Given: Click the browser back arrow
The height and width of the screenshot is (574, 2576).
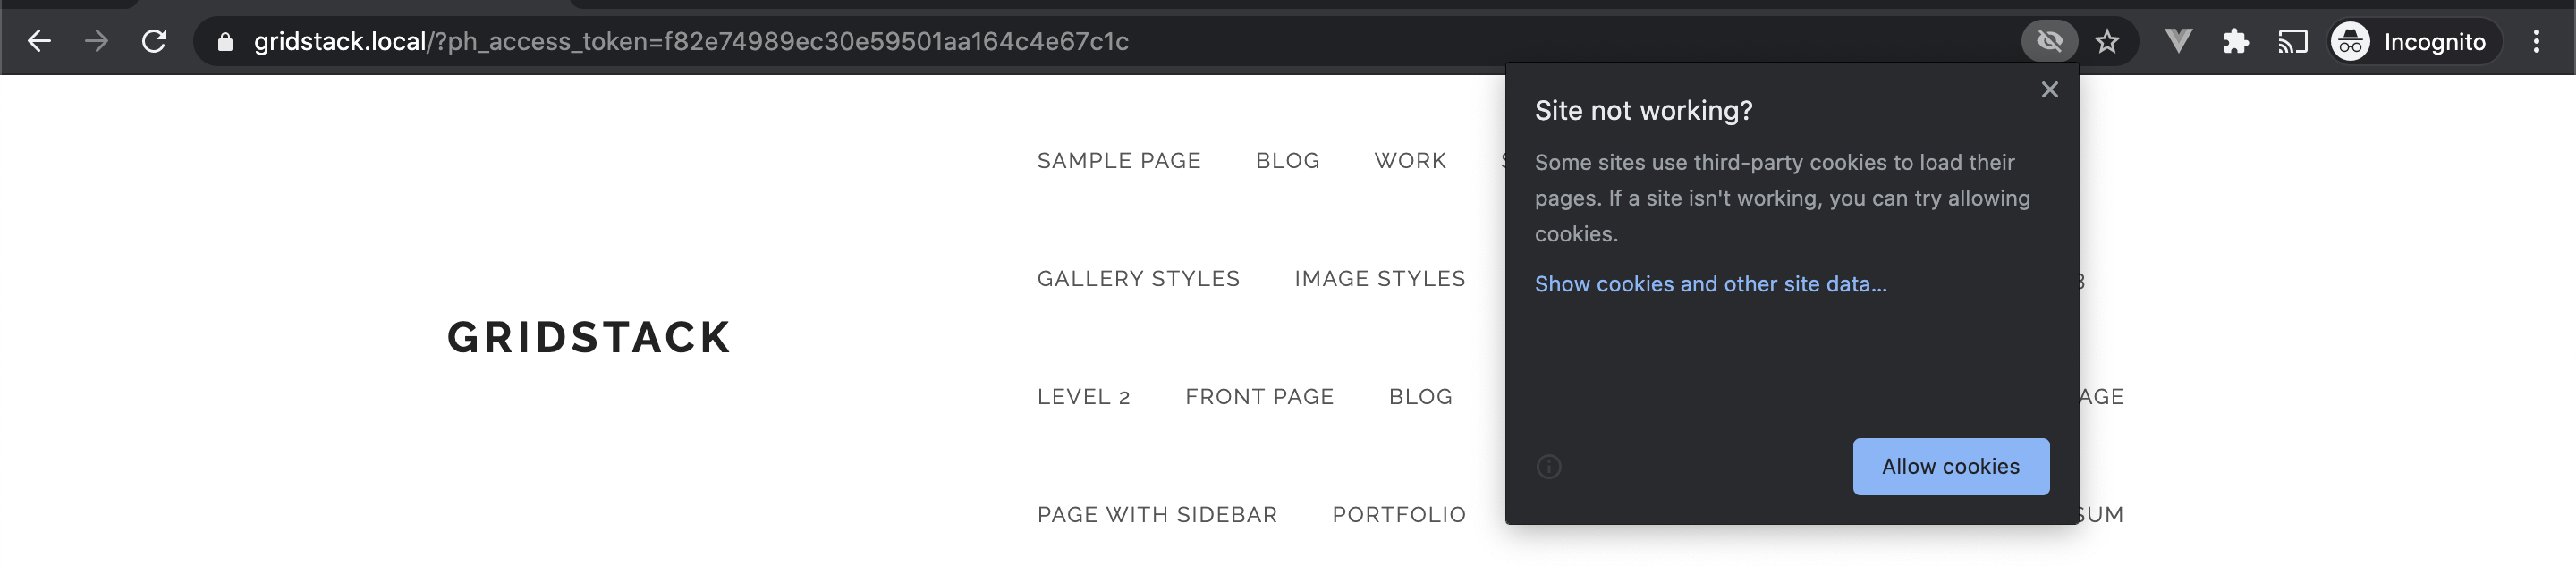Looking at the screenshot, I should [39, 41].
